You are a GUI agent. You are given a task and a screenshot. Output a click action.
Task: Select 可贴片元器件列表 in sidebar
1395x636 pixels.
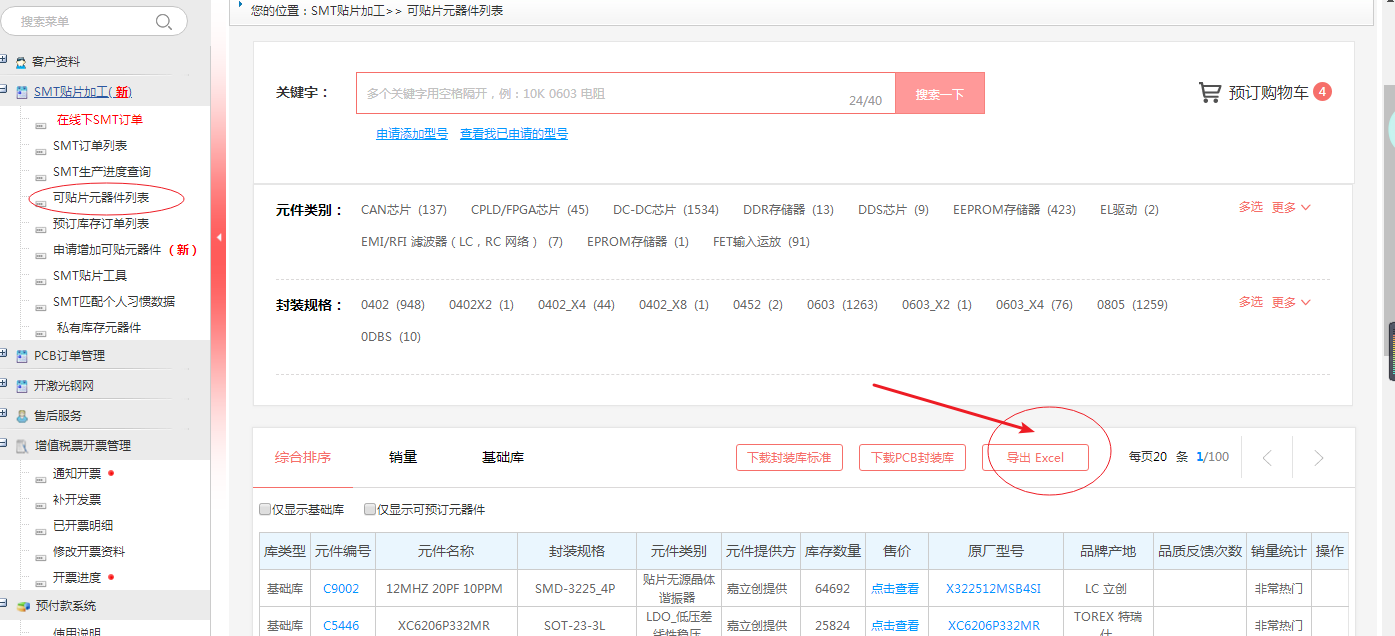101,198
